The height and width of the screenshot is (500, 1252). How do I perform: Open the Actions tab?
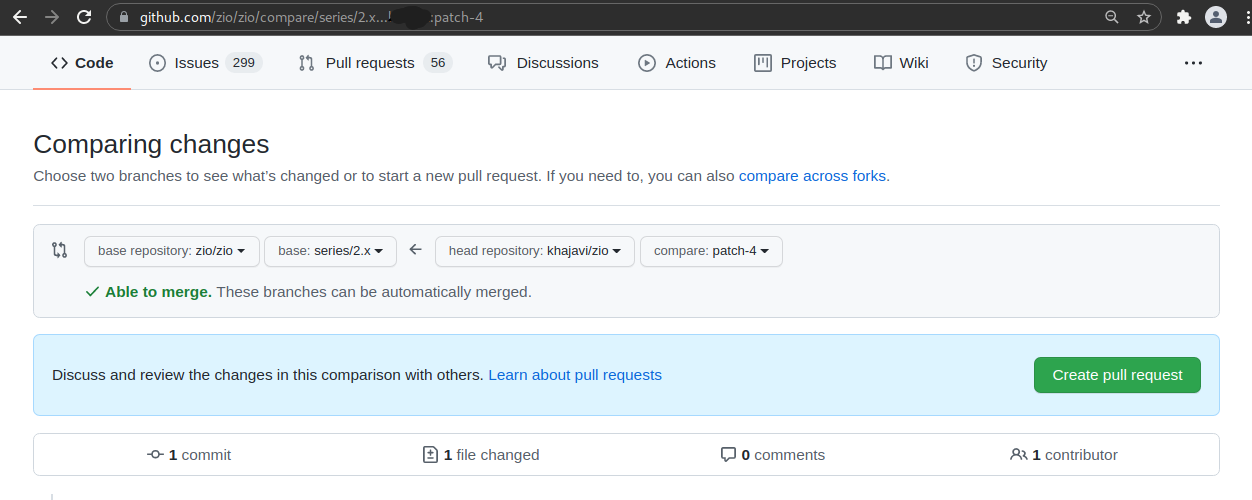point(677,63)
